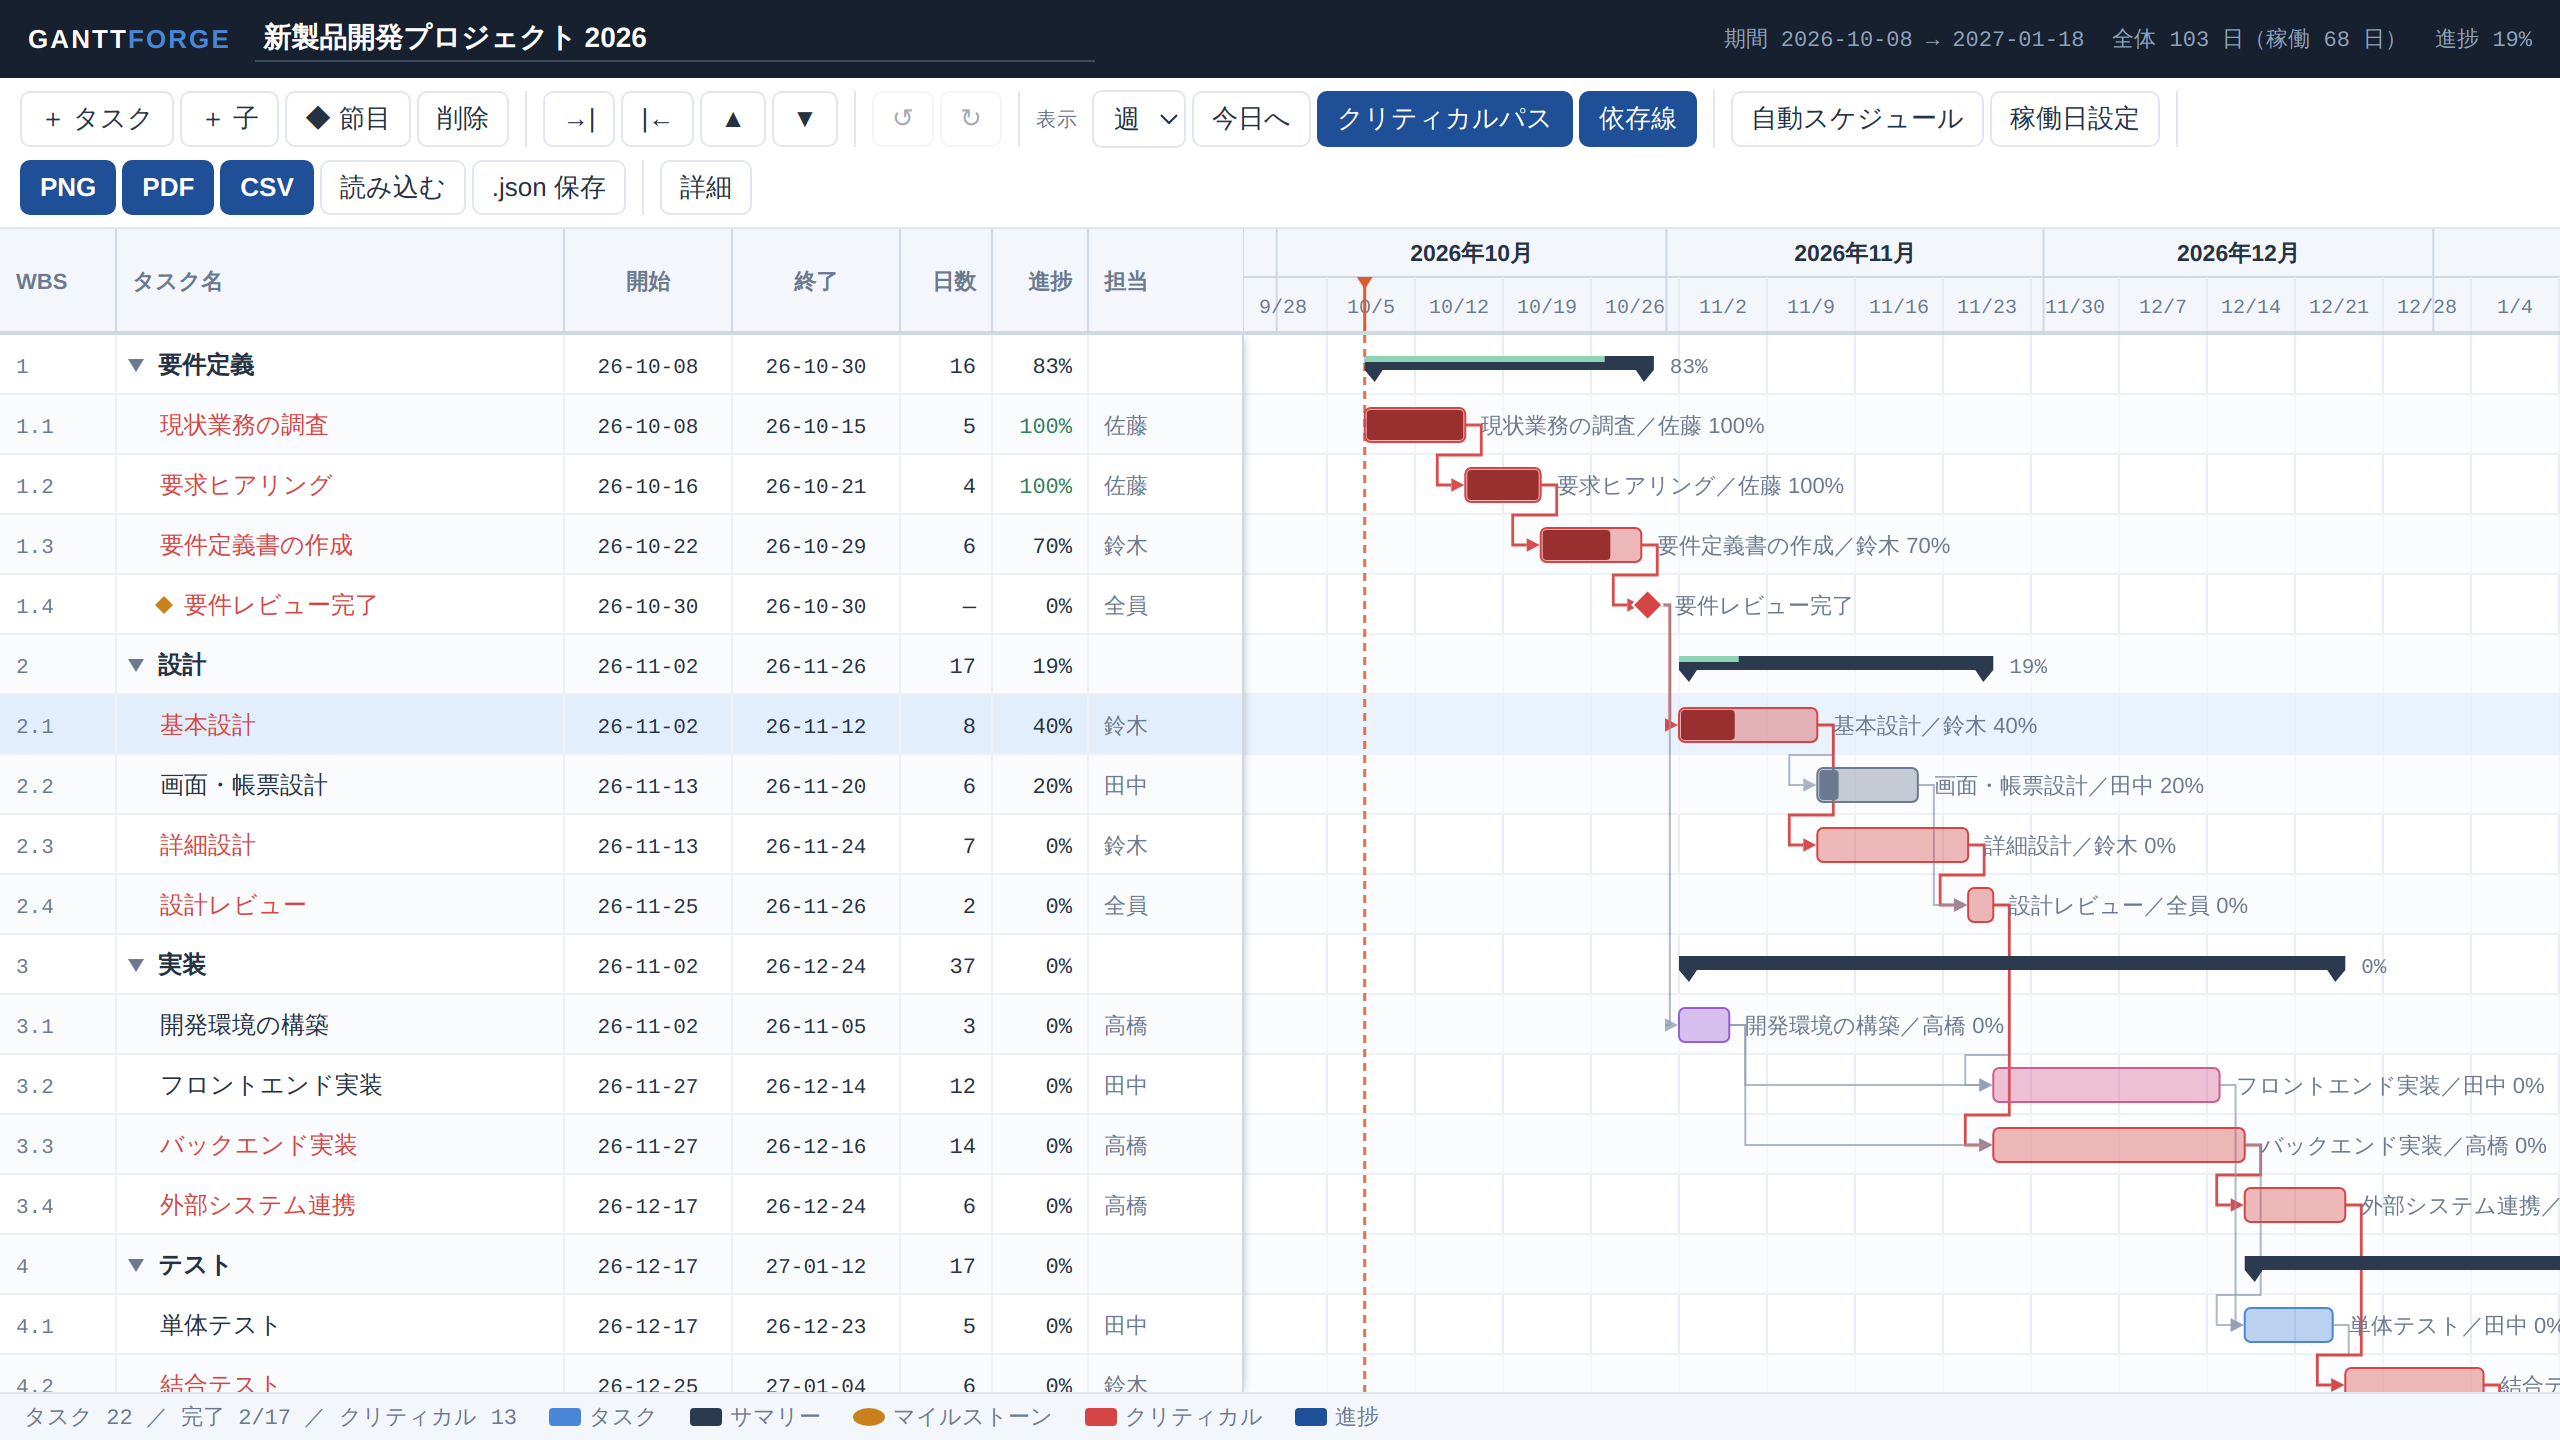Jump to today with 今日へ
The image size is (2560, 1440).
[x=1251, y=119]
